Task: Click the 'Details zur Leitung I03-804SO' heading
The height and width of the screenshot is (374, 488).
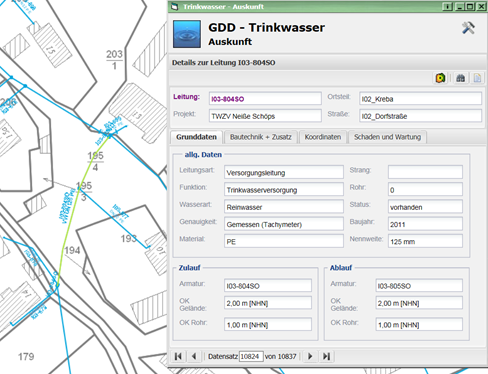Action: (x=223, y=63)
